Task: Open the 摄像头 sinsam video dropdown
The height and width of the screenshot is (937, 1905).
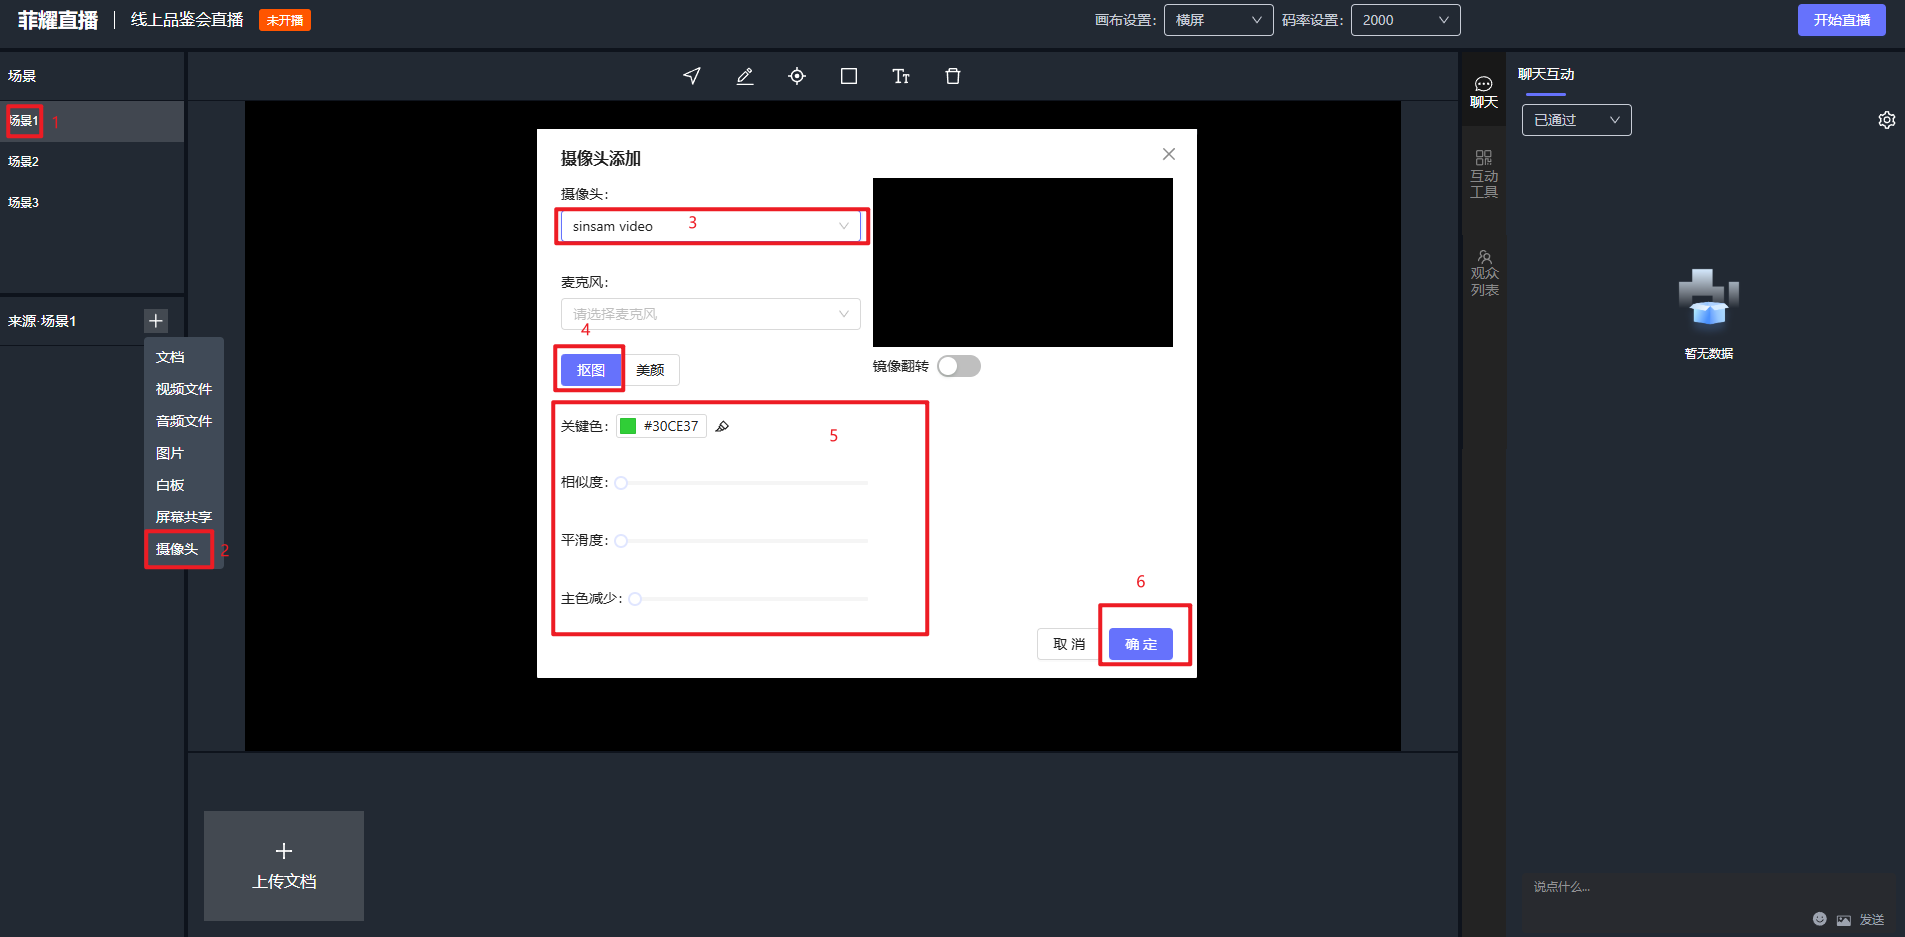Action: pos(710,227)
